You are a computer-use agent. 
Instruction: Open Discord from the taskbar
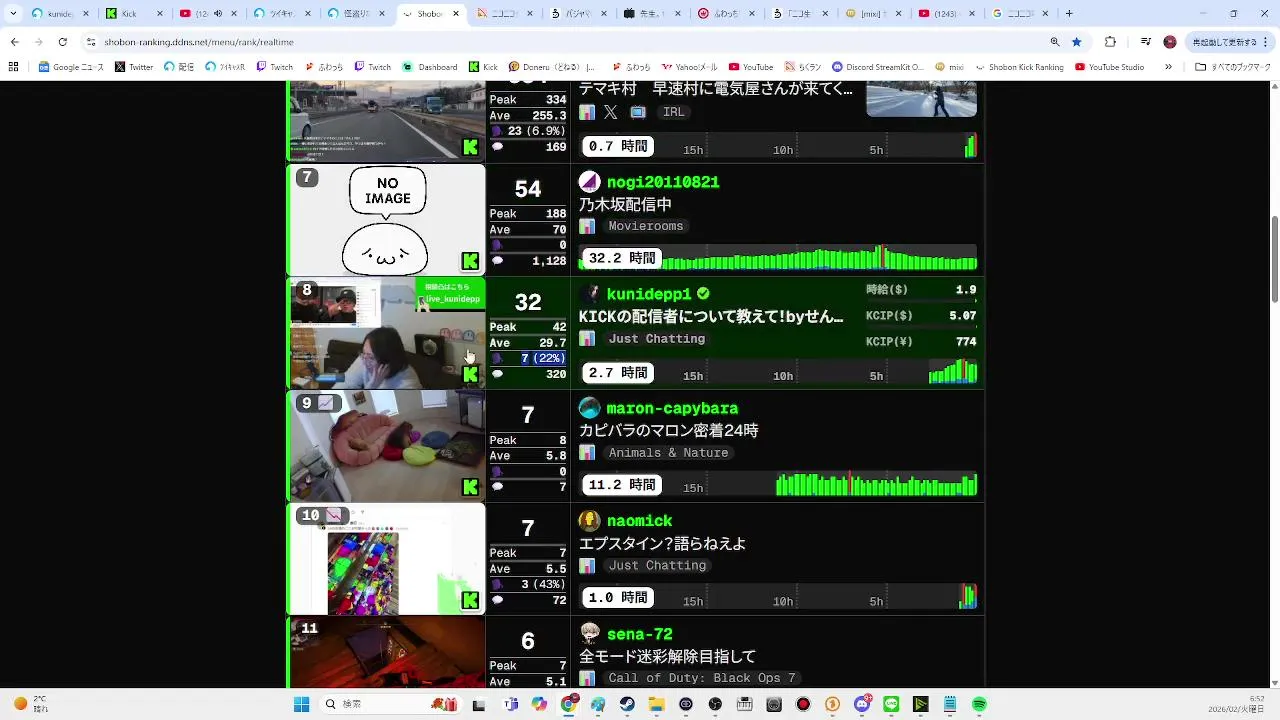point(862,704)
